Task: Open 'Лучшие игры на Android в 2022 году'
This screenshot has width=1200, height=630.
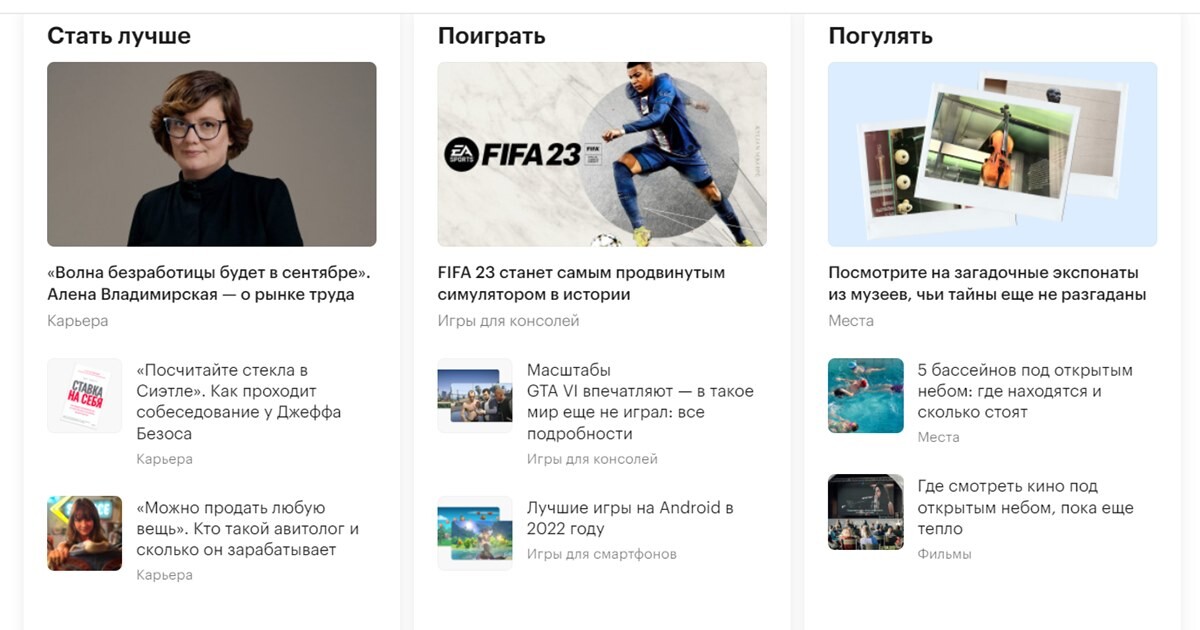Action: point(631,518)
